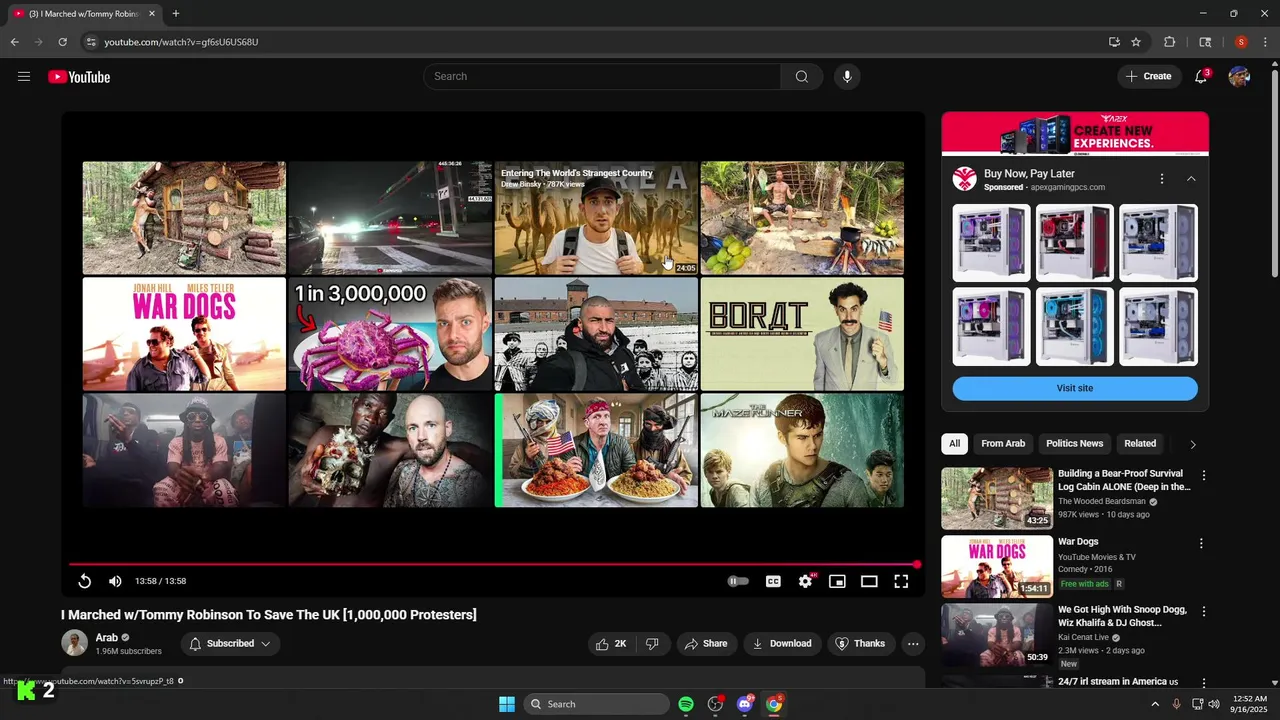
Task: Switch to miniplayer mode
Action: click(x=837, y=581)
